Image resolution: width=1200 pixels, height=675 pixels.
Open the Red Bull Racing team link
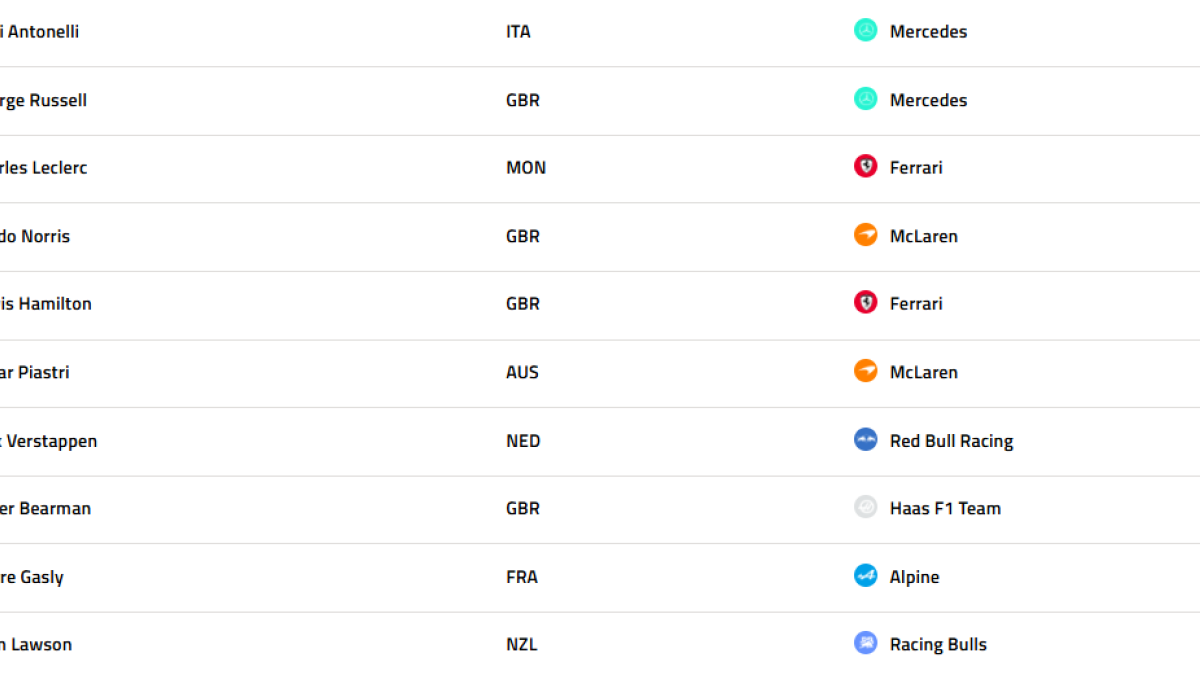coord(951,441)
